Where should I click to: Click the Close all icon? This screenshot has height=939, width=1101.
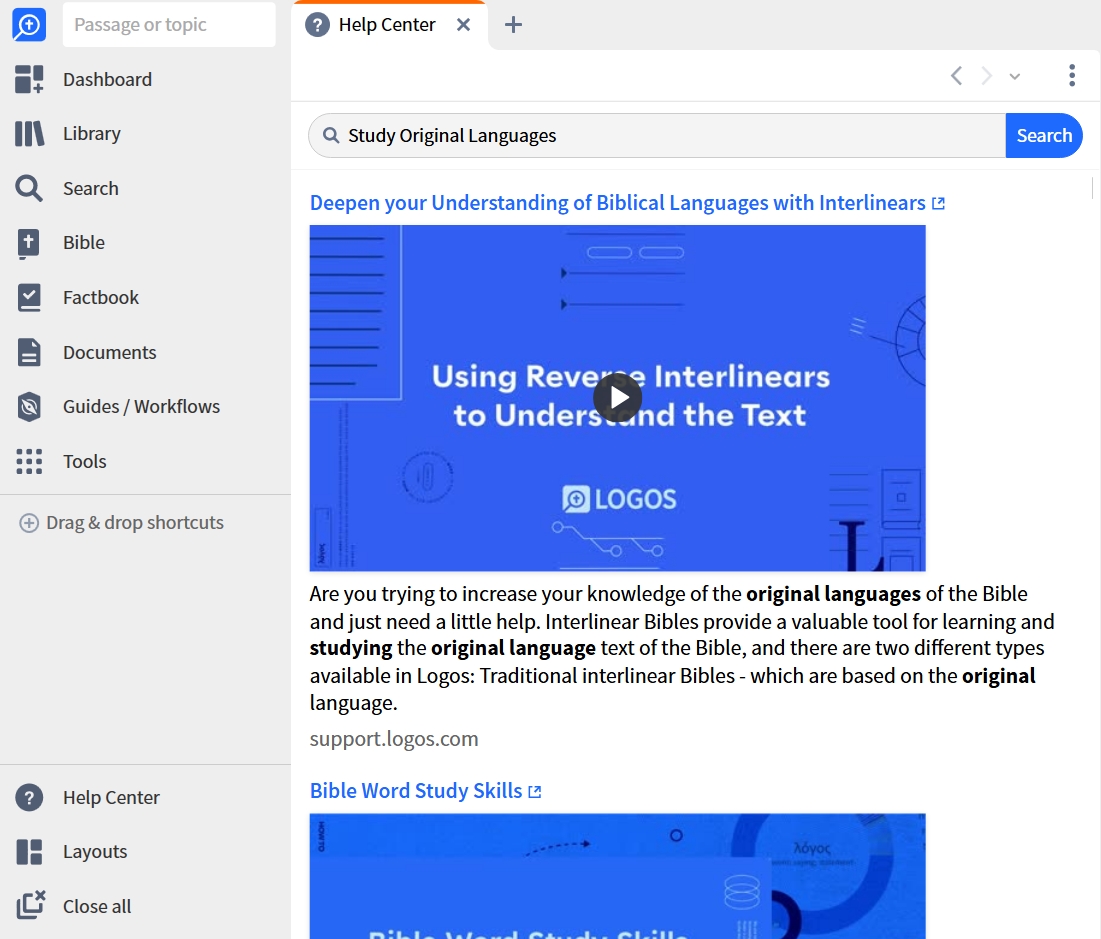(30, 905)
